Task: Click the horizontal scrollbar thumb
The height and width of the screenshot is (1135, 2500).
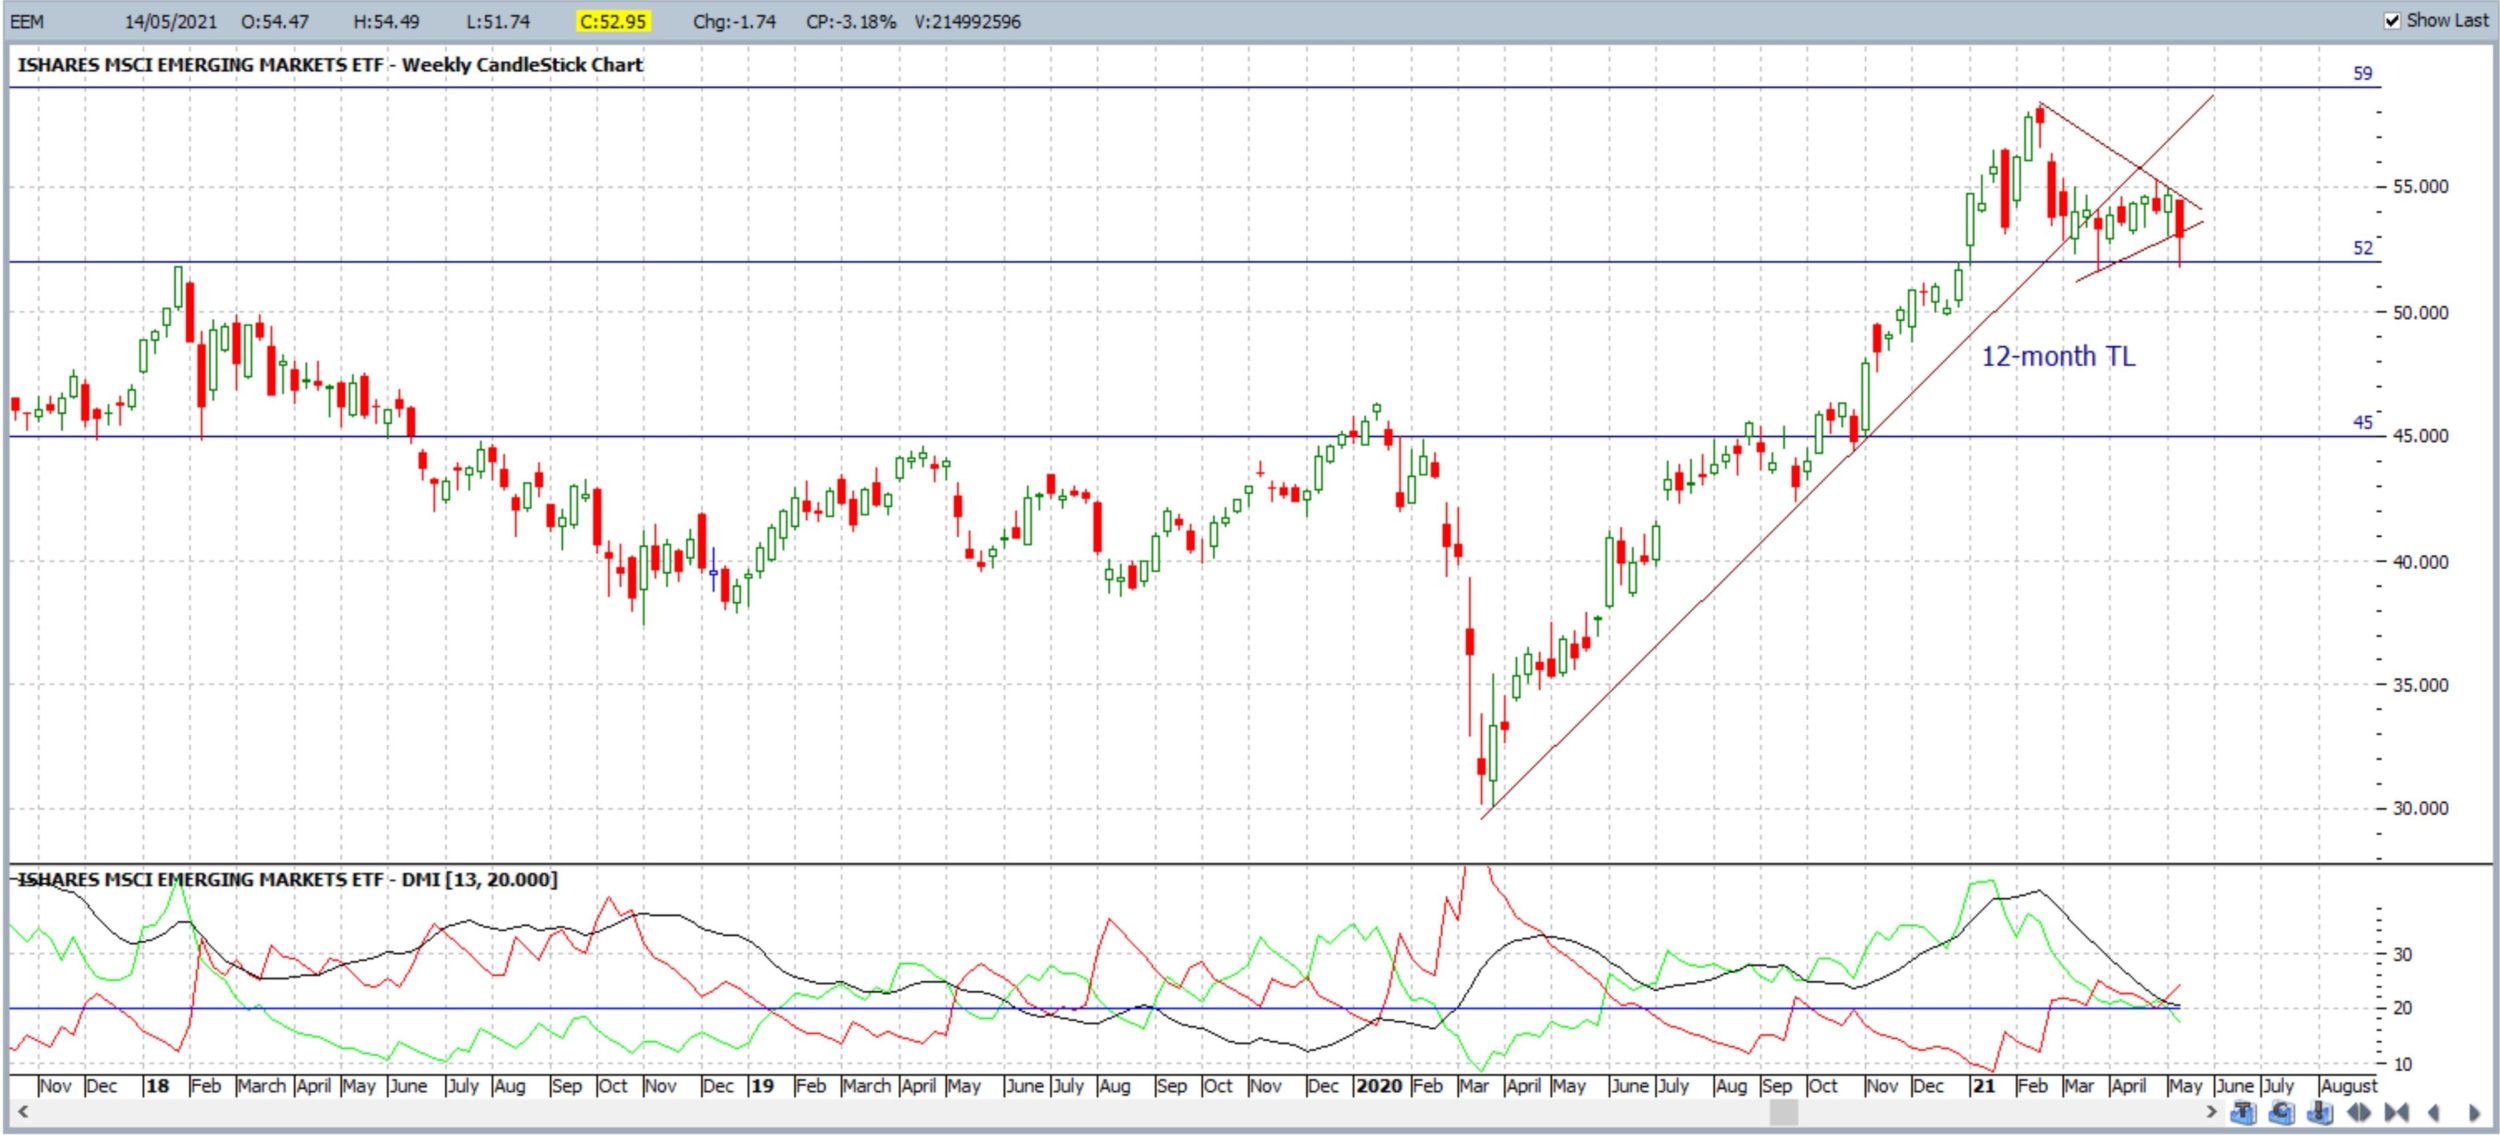Action: pos(1783,1112)
